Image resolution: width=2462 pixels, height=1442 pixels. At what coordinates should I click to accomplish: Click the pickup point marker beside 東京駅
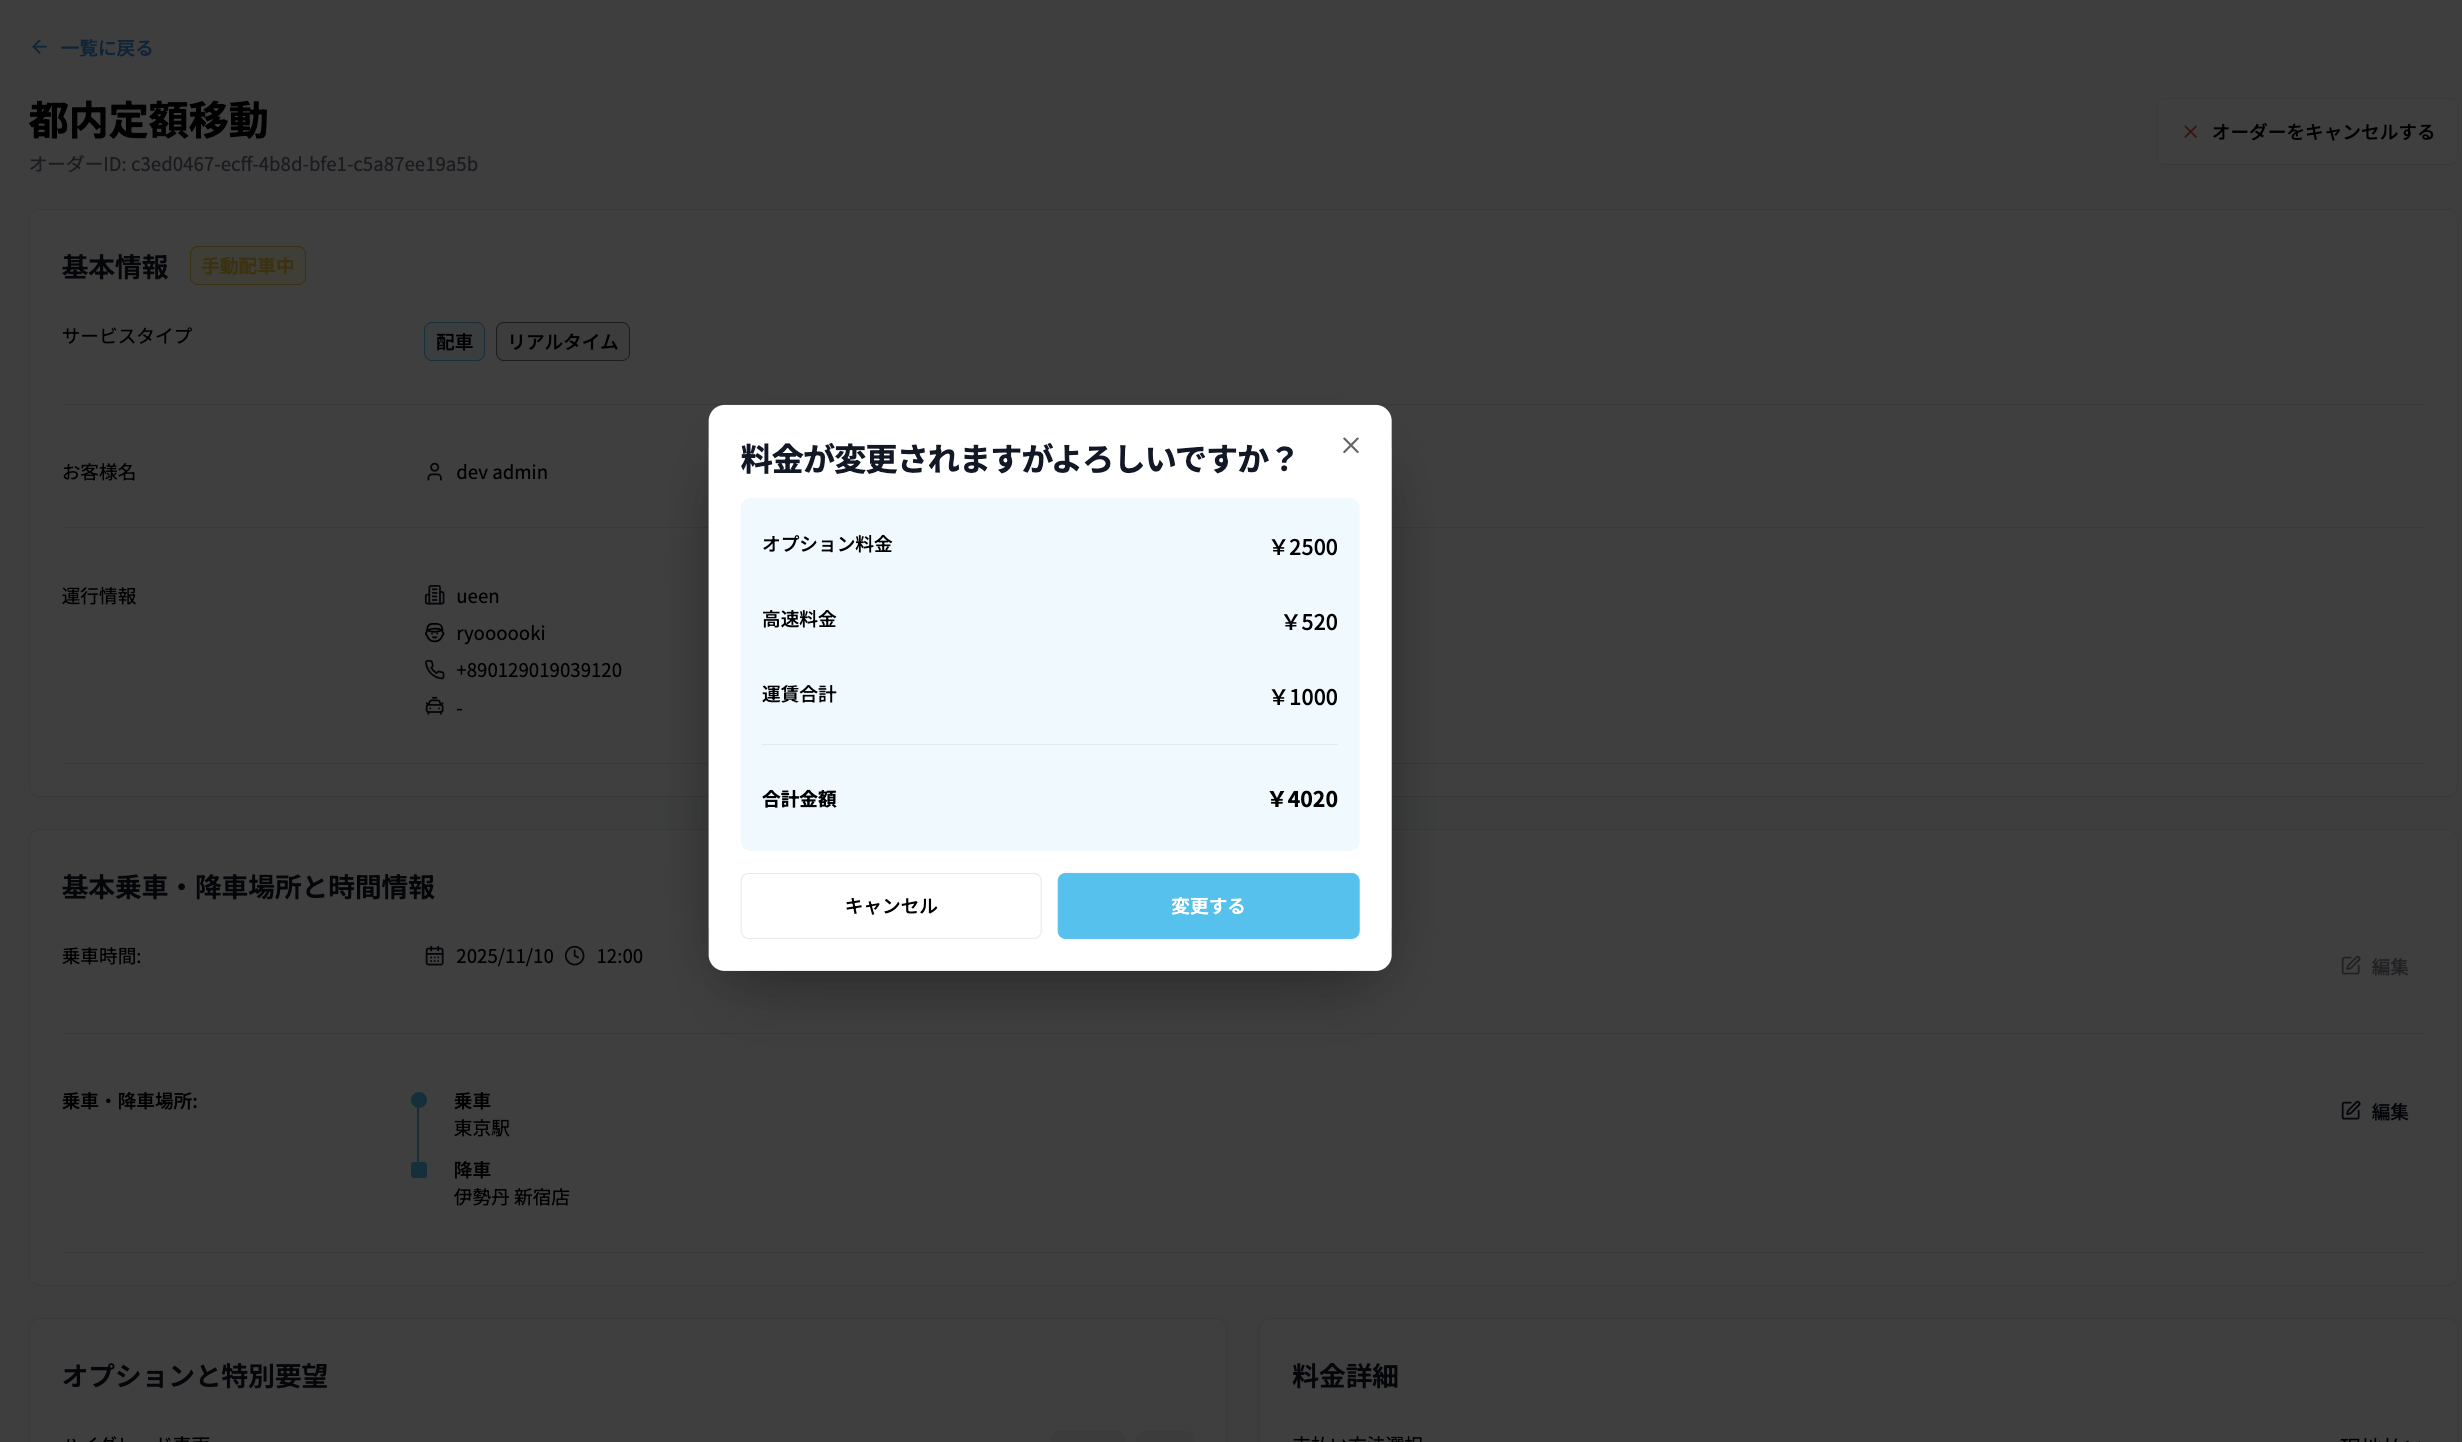pyautogui.click(x=419, y=1100)
